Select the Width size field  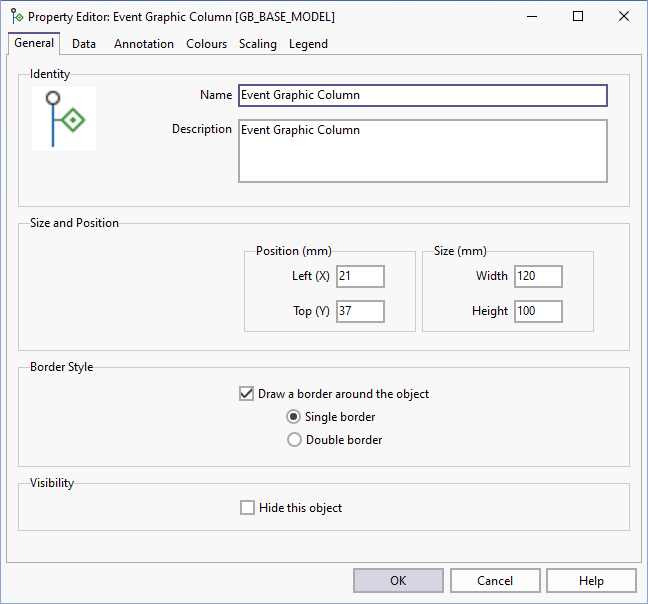[538, 276]
